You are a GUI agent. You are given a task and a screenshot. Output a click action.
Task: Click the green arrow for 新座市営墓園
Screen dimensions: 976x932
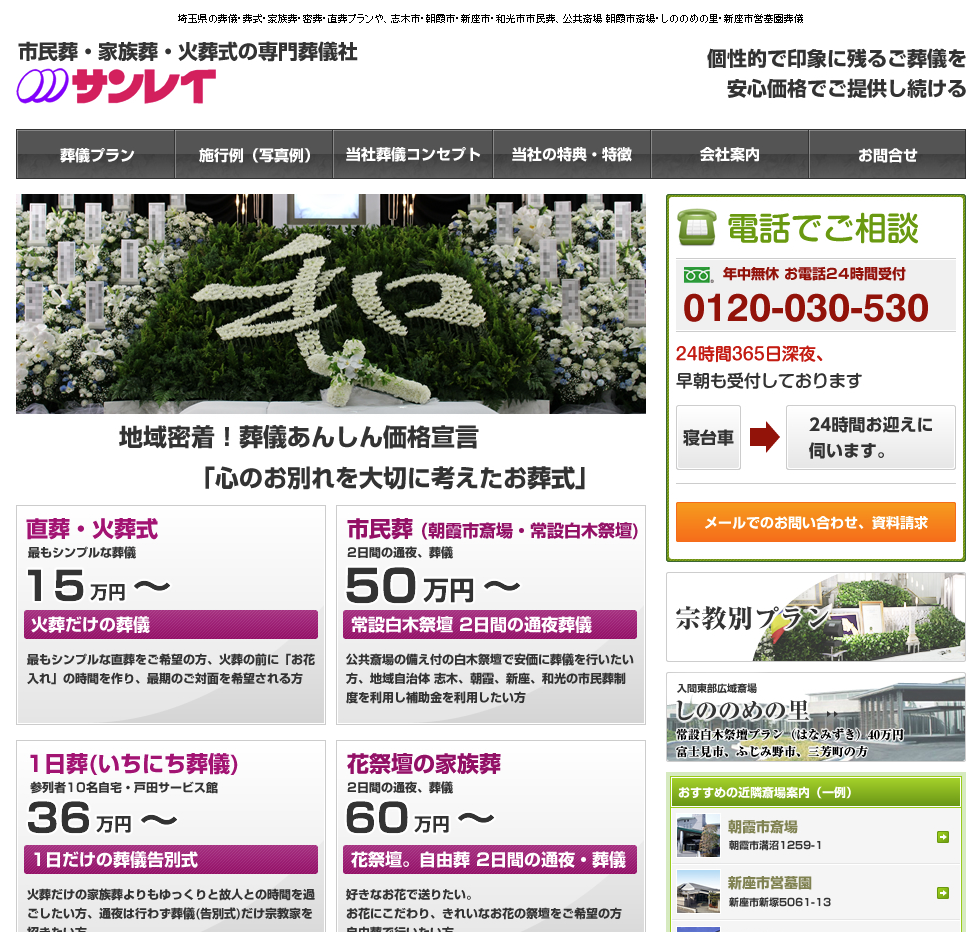(942, 893)
